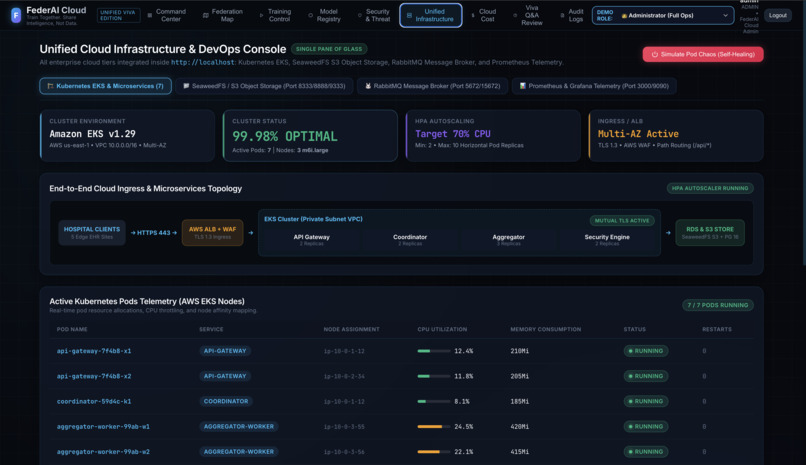
Task: Open Model Registry page
Action: (x=324, y=15)
